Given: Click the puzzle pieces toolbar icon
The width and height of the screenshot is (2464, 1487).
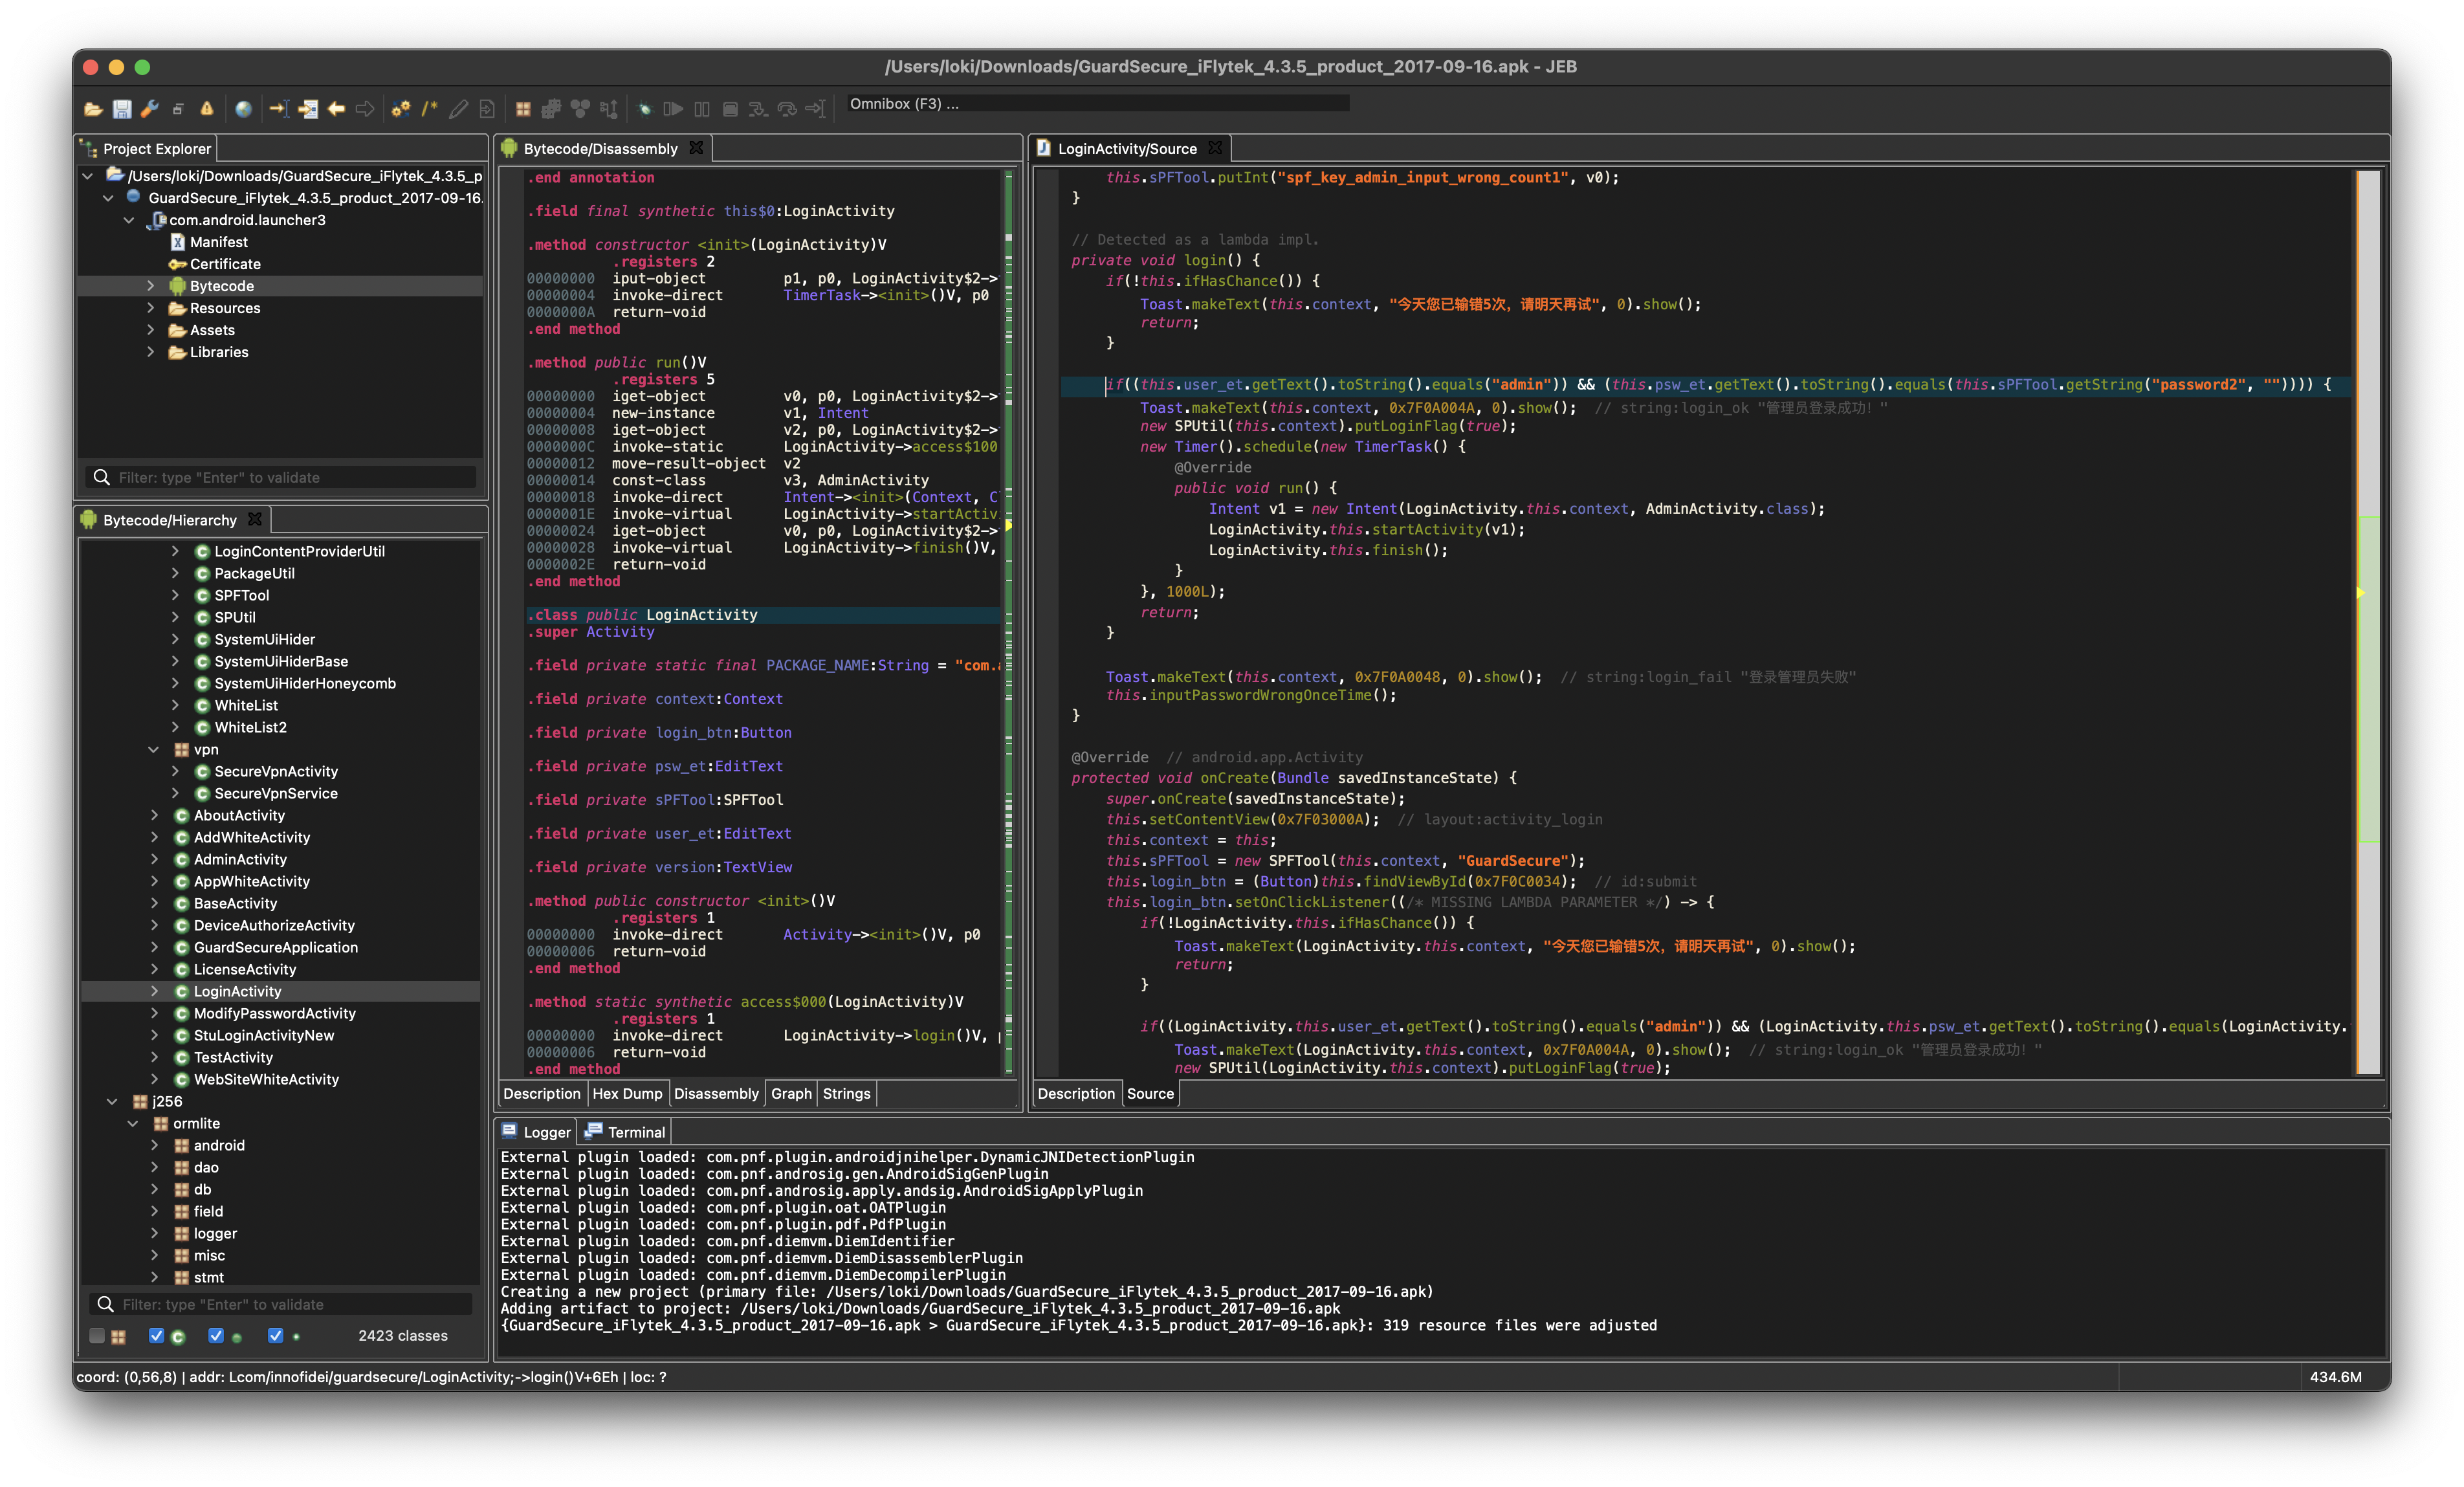Looking at the screenshot, I should click(x=551, y=109).
